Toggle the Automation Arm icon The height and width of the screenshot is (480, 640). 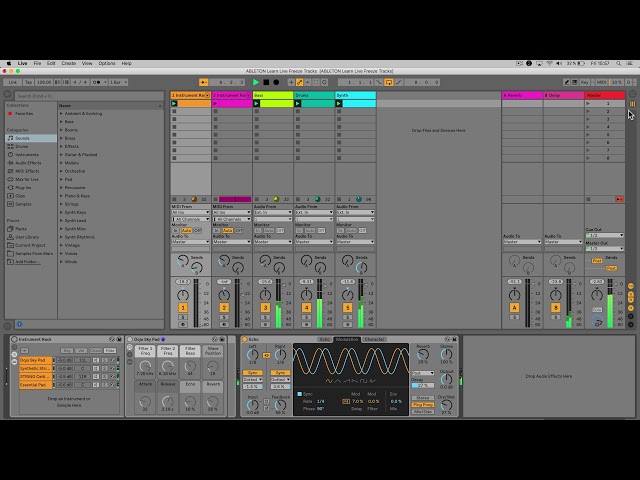300,82
